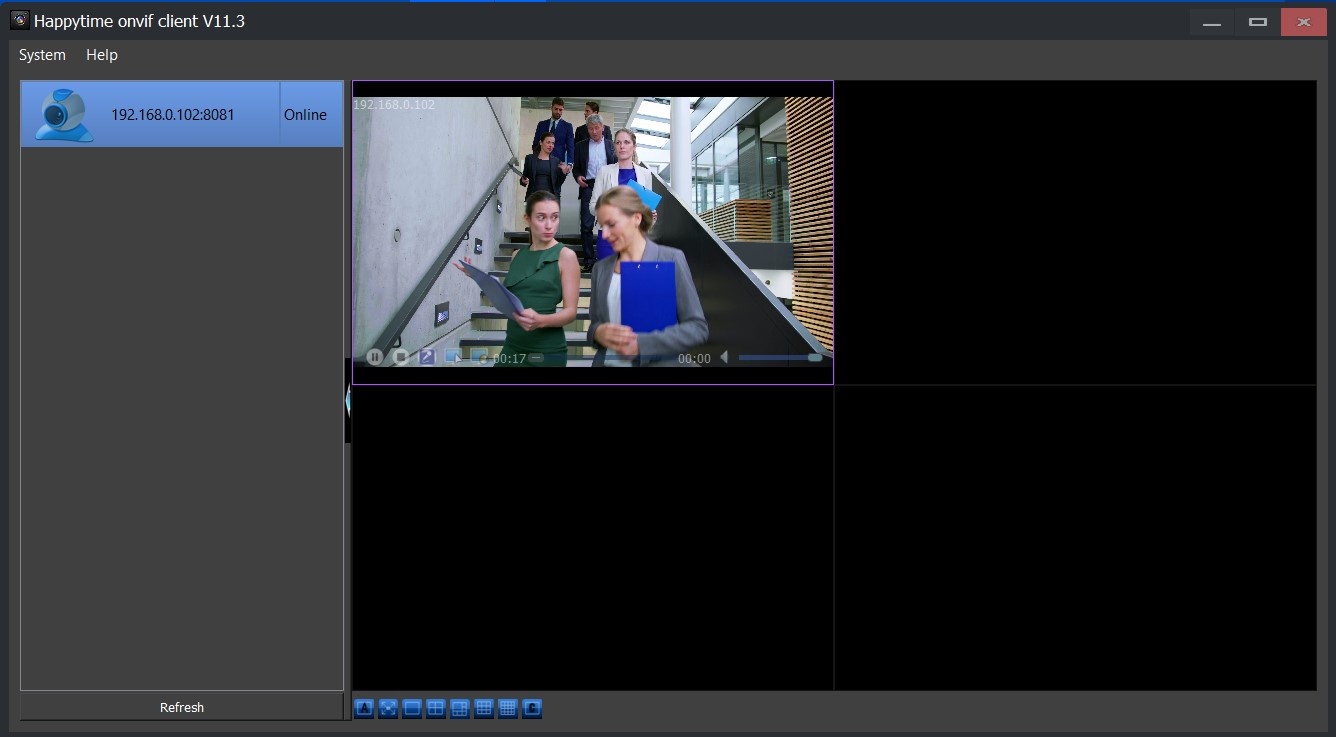Open the System menu
Viewport: 1336px width, 737px height.
42,55
